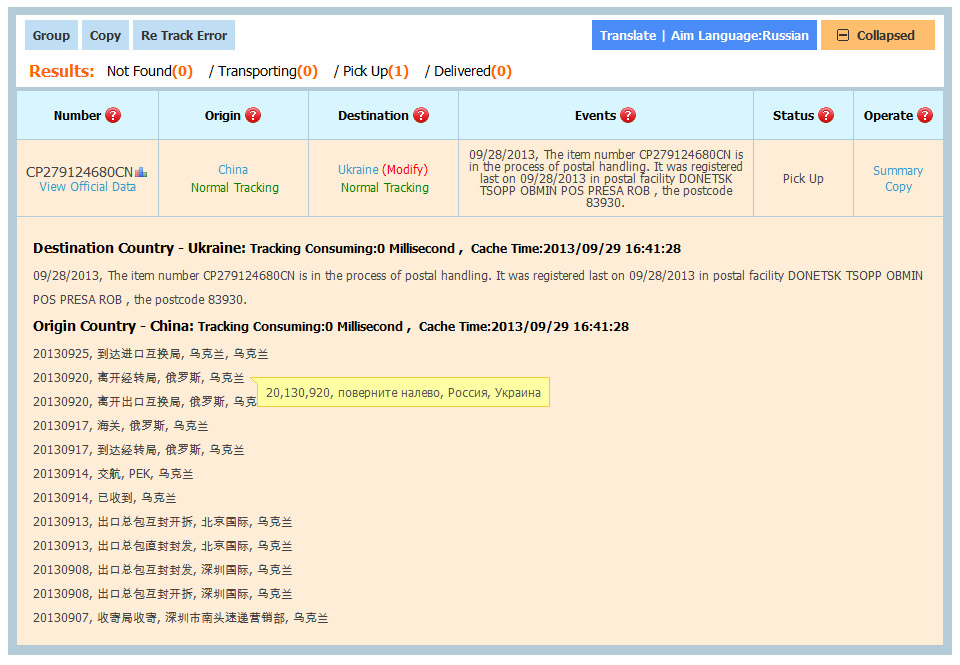Collapse the results with the Collapsed button

[x=877, y=35]
